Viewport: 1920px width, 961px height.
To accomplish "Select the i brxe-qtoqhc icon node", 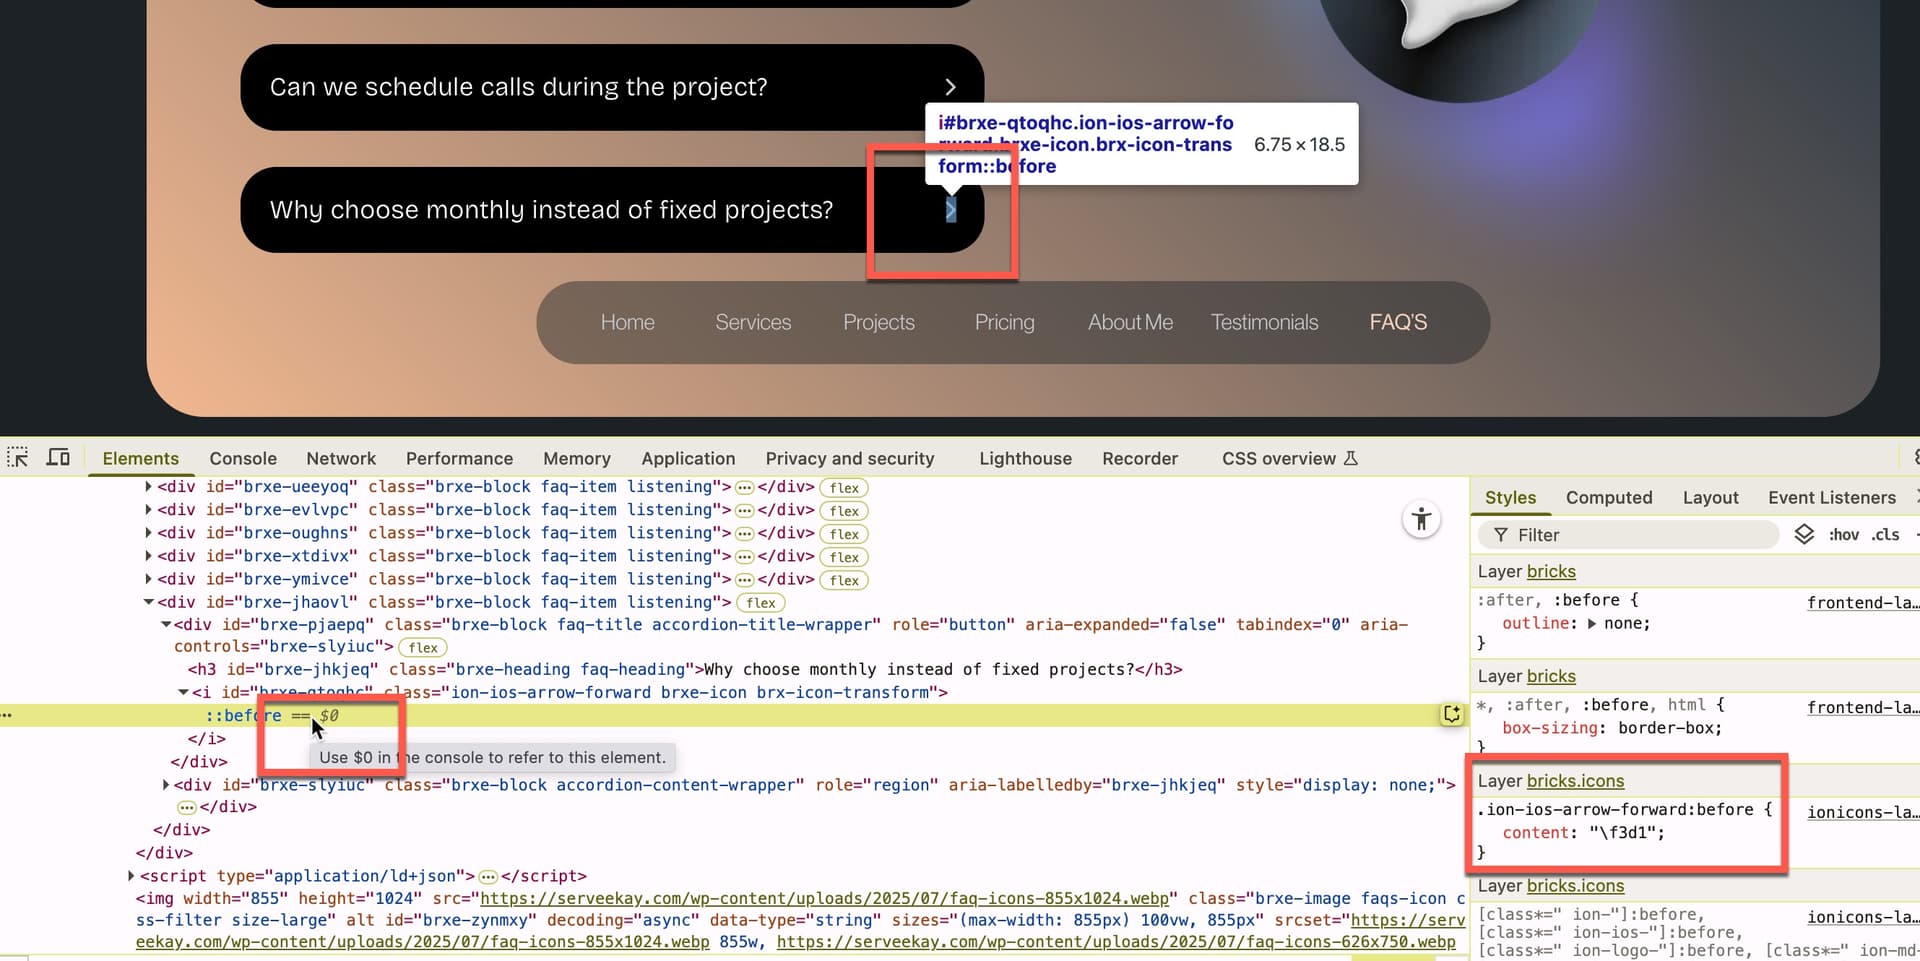I will point(570,692).
